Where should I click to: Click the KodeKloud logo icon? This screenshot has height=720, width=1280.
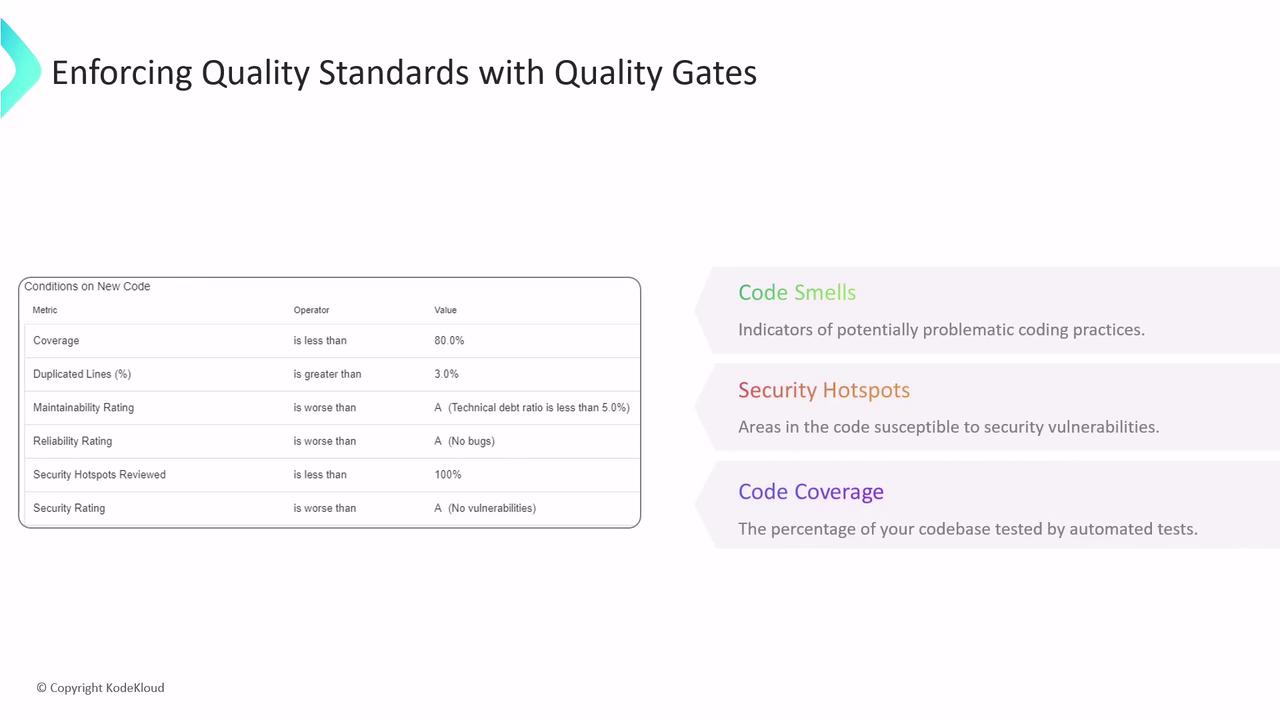pos(18,68)
